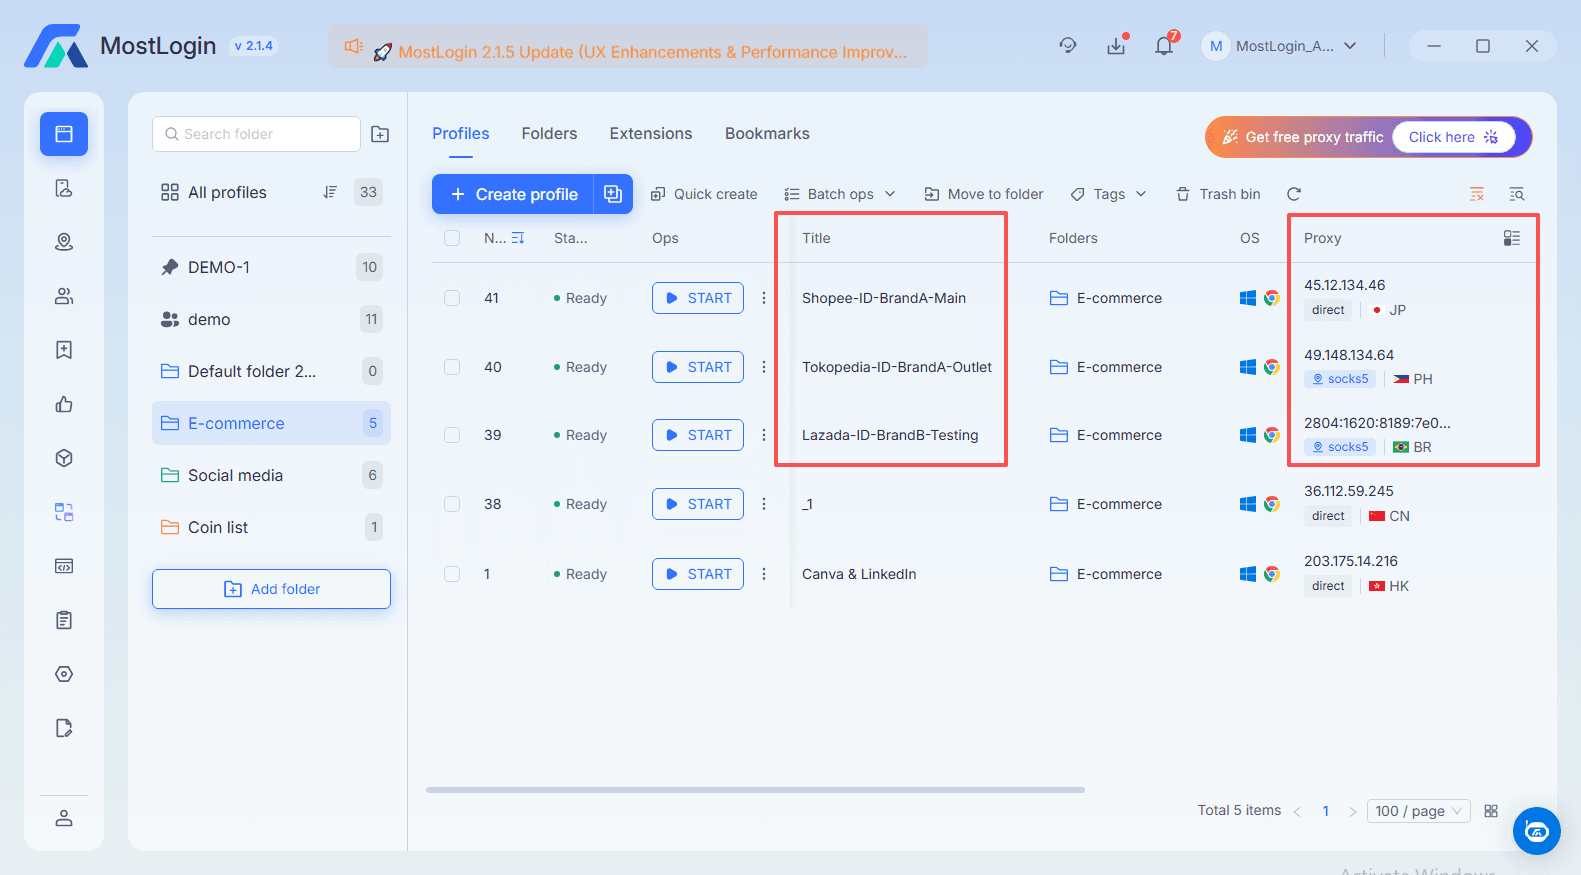The image size is (1581, 875).
Task: Select the E-commerce folder in sidebar
Action: pyautogui.click(x=271, y=423)
